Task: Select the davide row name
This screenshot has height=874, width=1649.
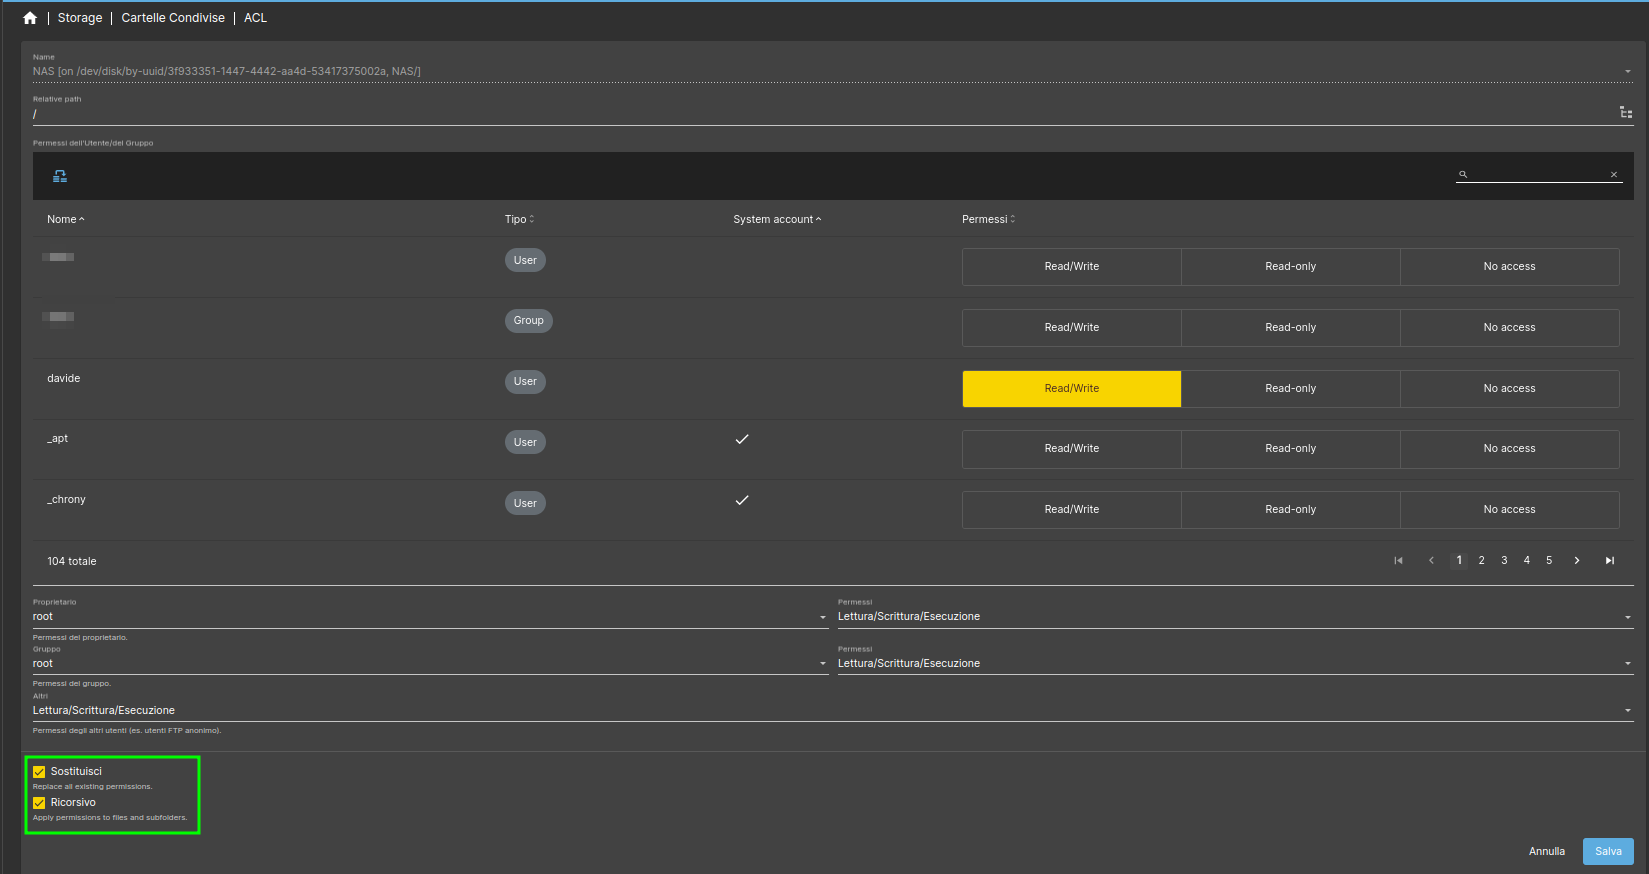Action: point(64,378)
